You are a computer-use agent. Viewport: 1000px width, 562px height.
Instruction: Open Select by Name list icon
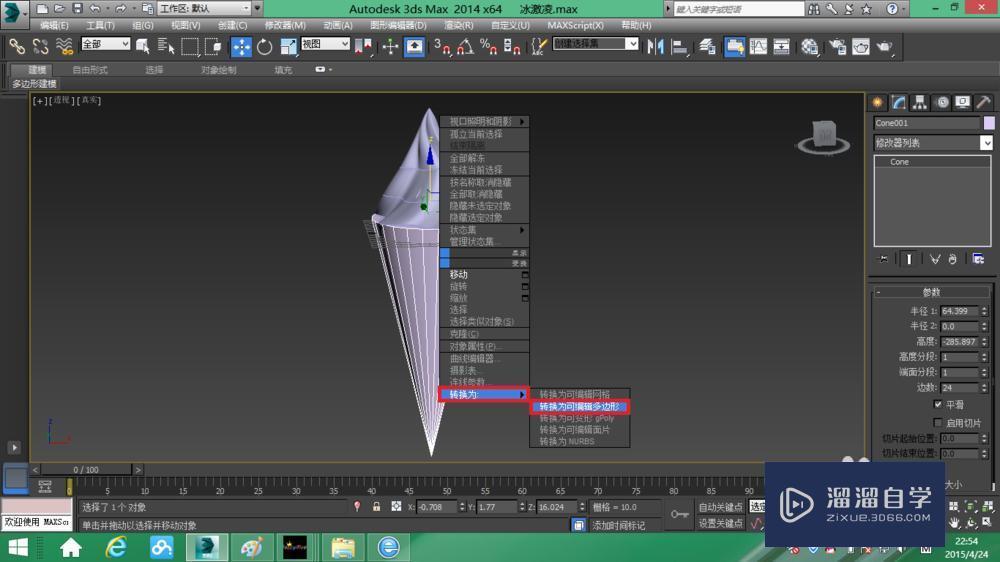tap(166, 47)
